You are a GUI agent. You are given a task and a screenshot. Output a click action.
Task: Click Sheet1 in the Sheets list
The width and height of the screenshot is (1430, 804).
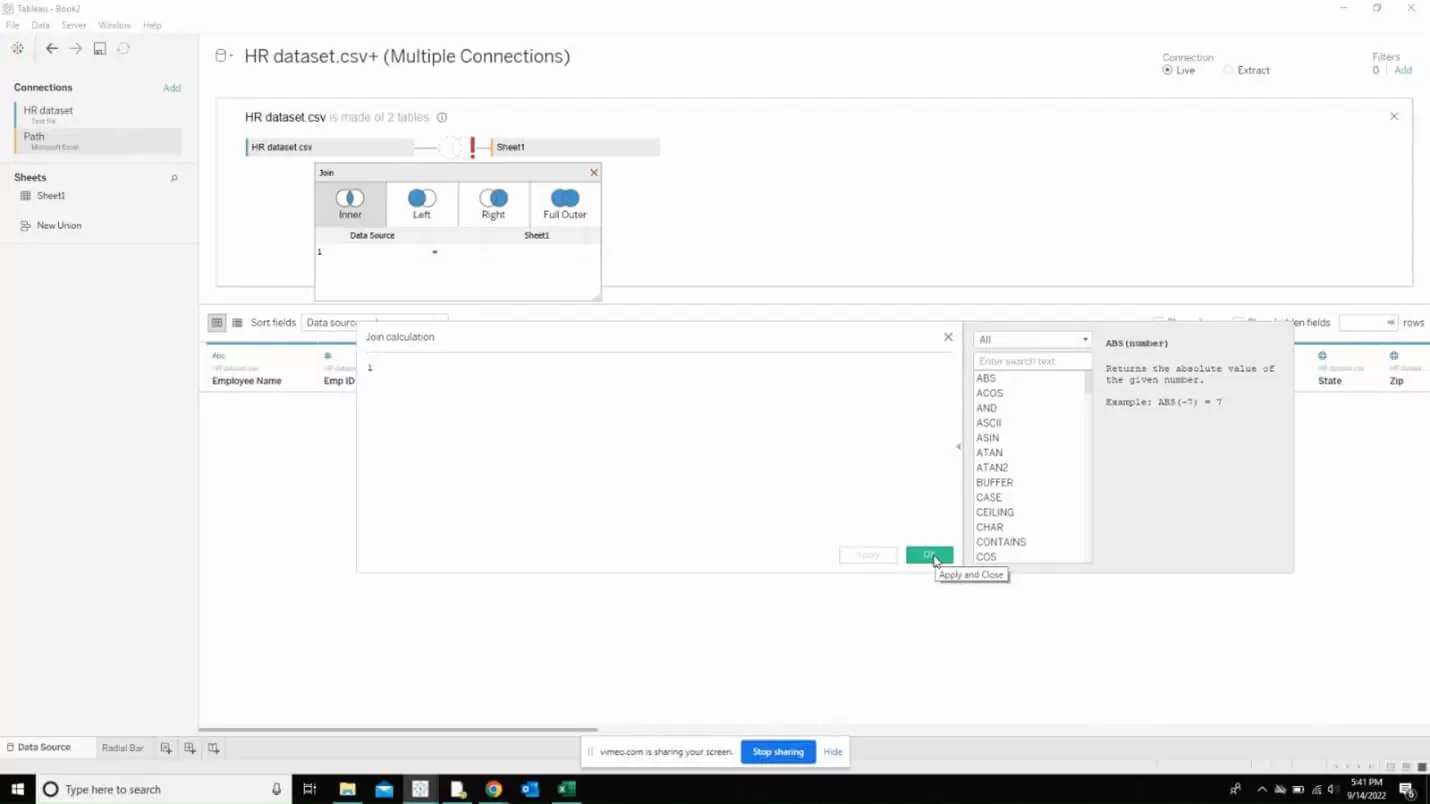tap(51, 196)
